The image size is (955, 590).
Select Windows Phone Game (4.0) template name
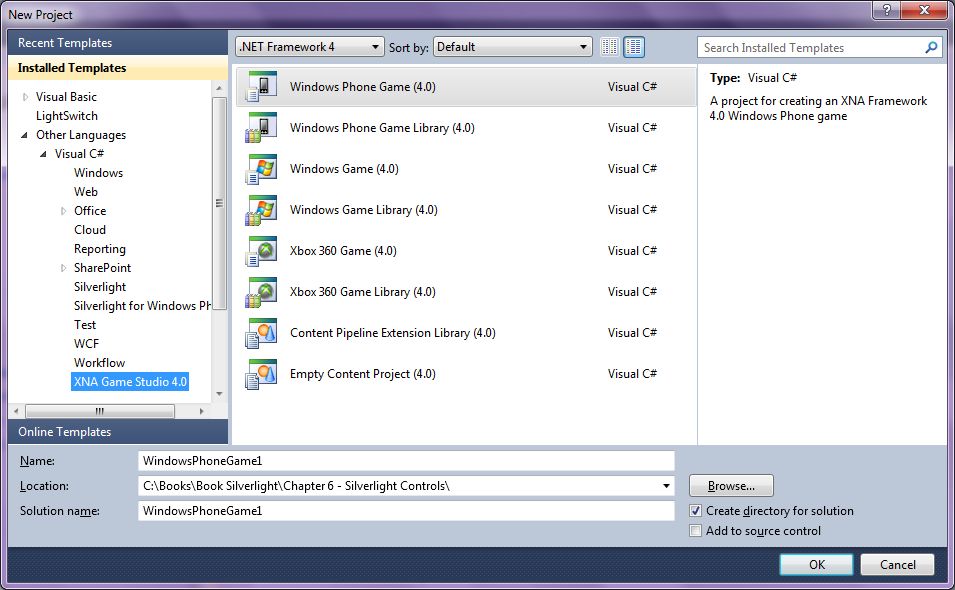pyautogui.click(x=362, y=86)
